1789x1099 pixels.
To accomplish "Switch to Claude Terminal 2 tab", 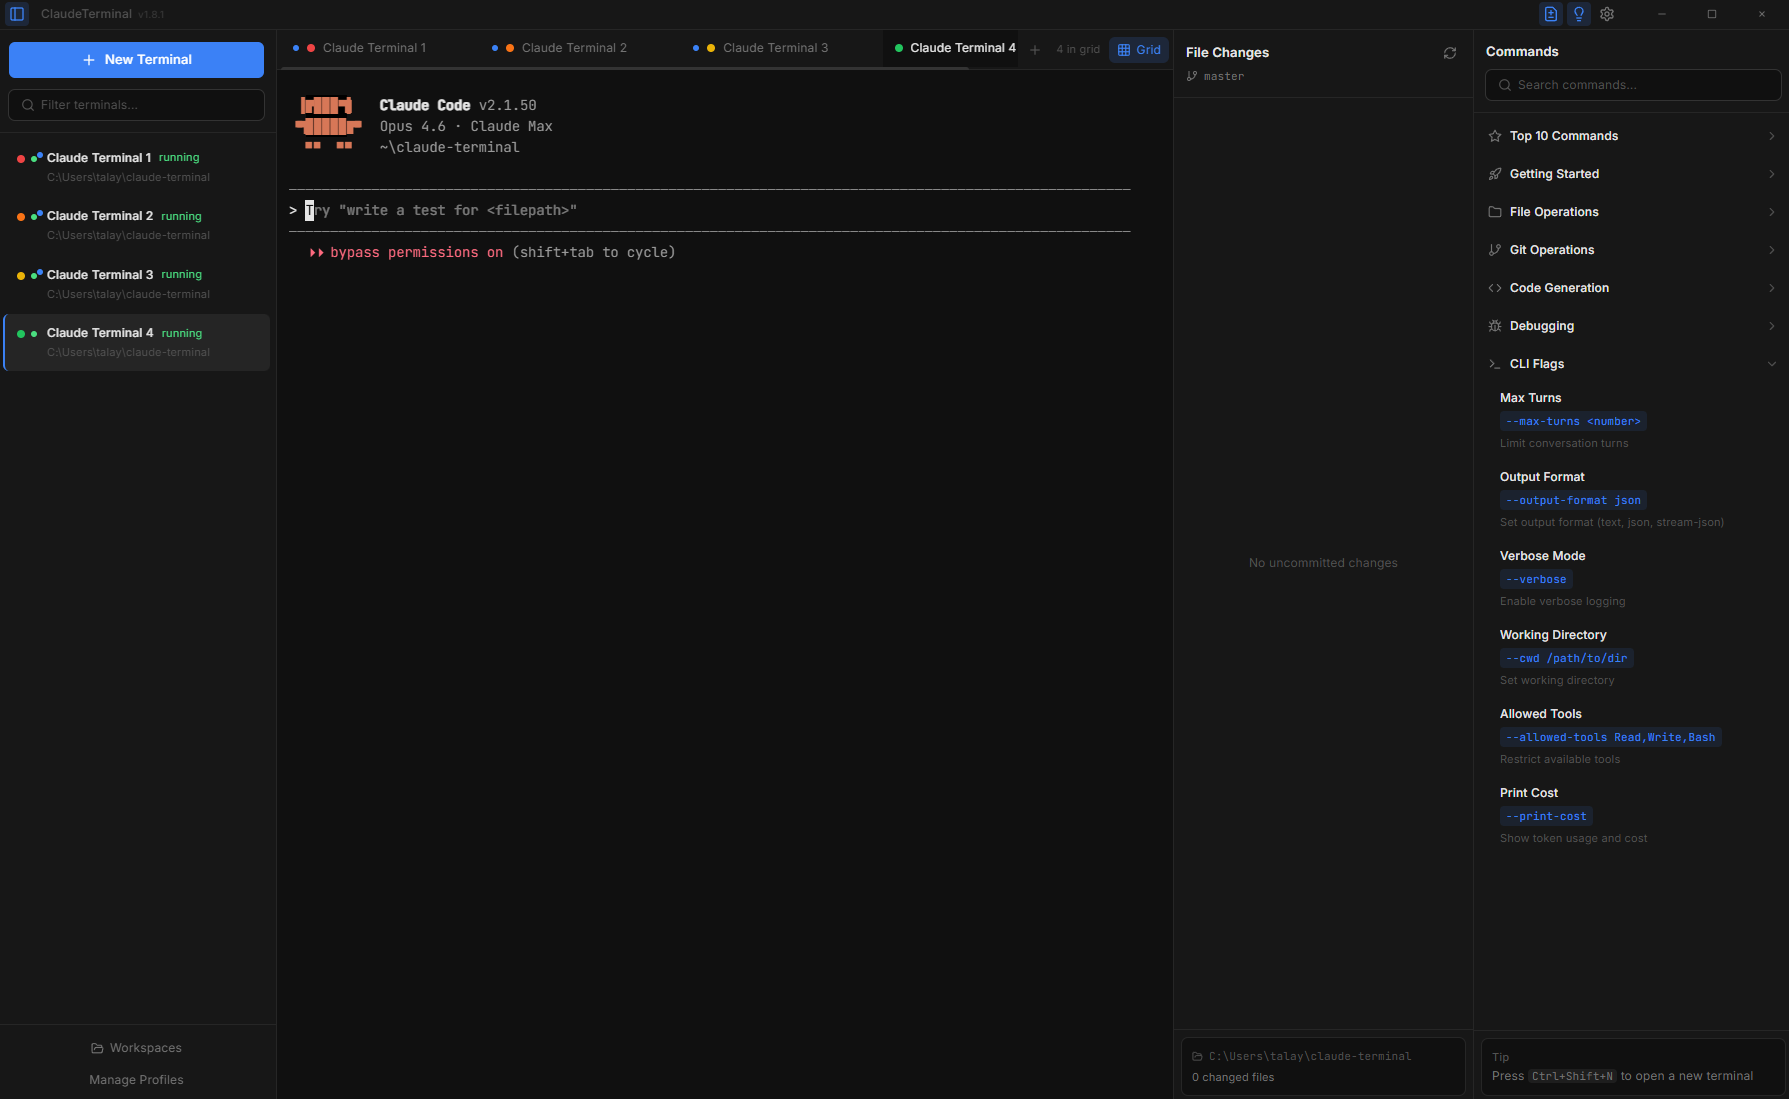I will 573,48.
